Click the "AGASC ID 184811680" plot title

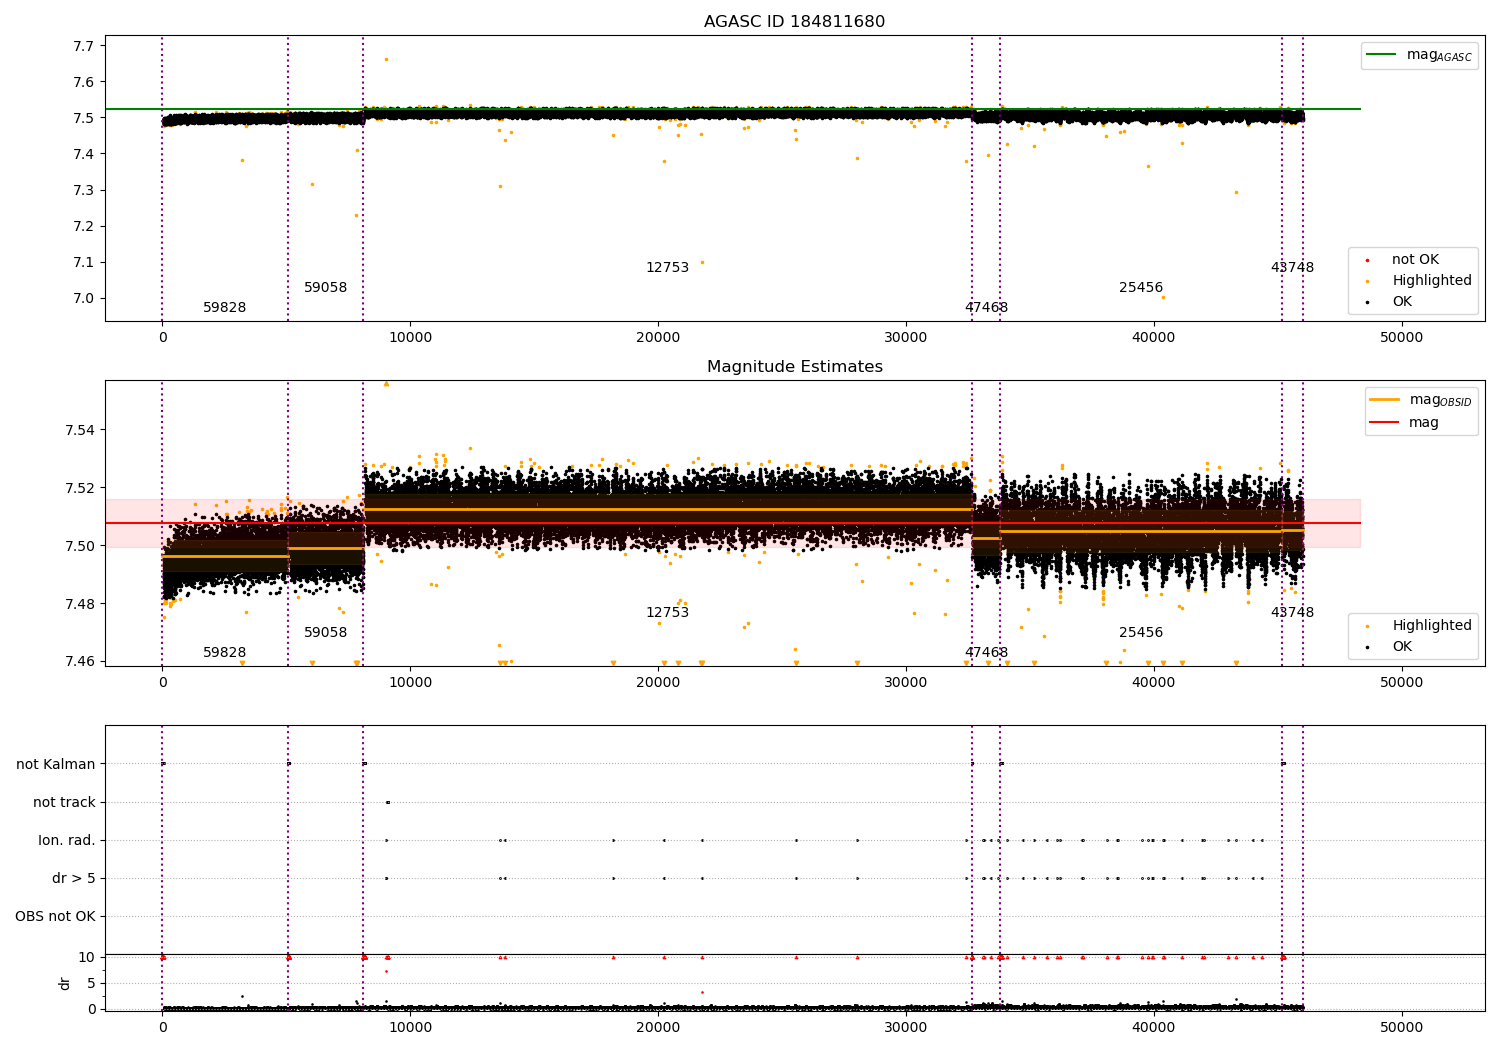coord(794,22)
